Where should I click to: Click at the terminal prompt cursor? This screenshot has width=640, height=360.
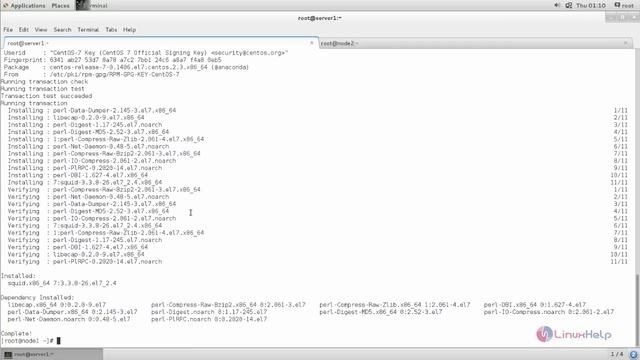tap(58, 341)
